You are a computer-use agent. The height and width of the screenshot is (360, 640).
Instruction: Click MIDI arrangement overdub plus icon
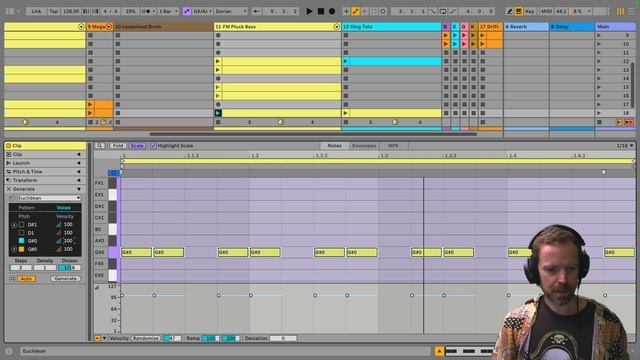tap(346, 11)
